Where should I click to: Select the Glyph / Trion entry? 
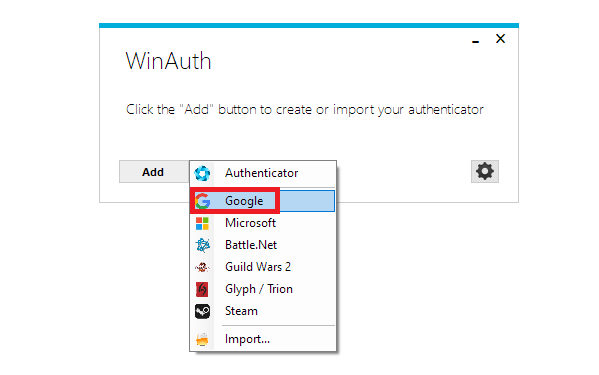[x=263, y=289]
